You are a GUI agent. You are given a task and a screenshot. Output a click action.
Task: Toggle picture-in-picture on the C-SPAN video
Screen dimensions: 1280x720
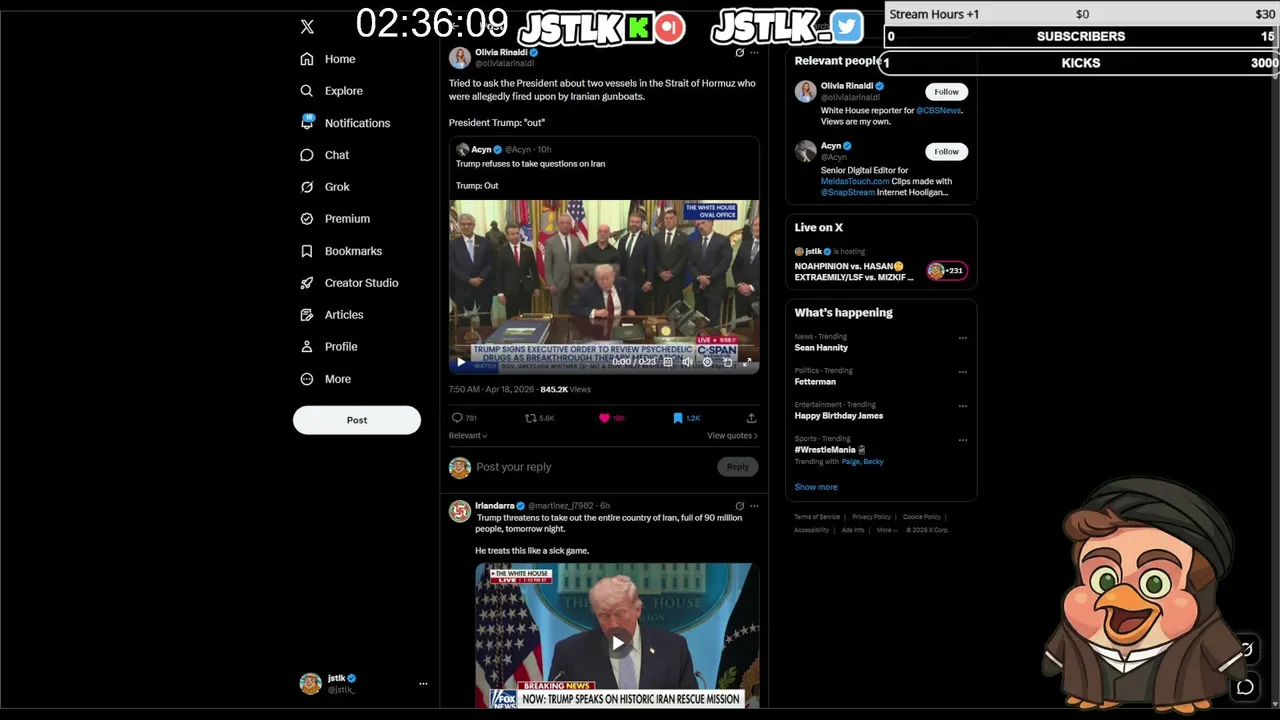727,362
